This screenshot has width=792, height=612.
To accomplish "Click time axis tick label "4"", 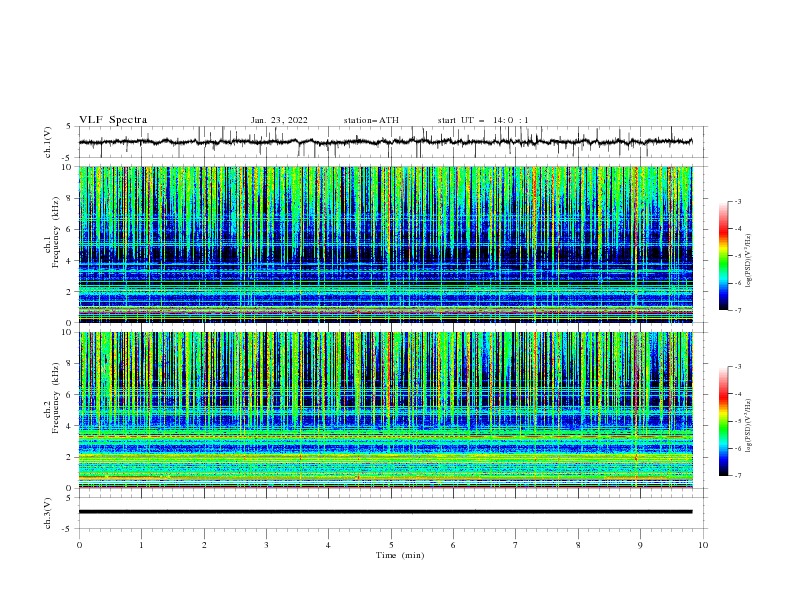I will (x=328, y=545).
